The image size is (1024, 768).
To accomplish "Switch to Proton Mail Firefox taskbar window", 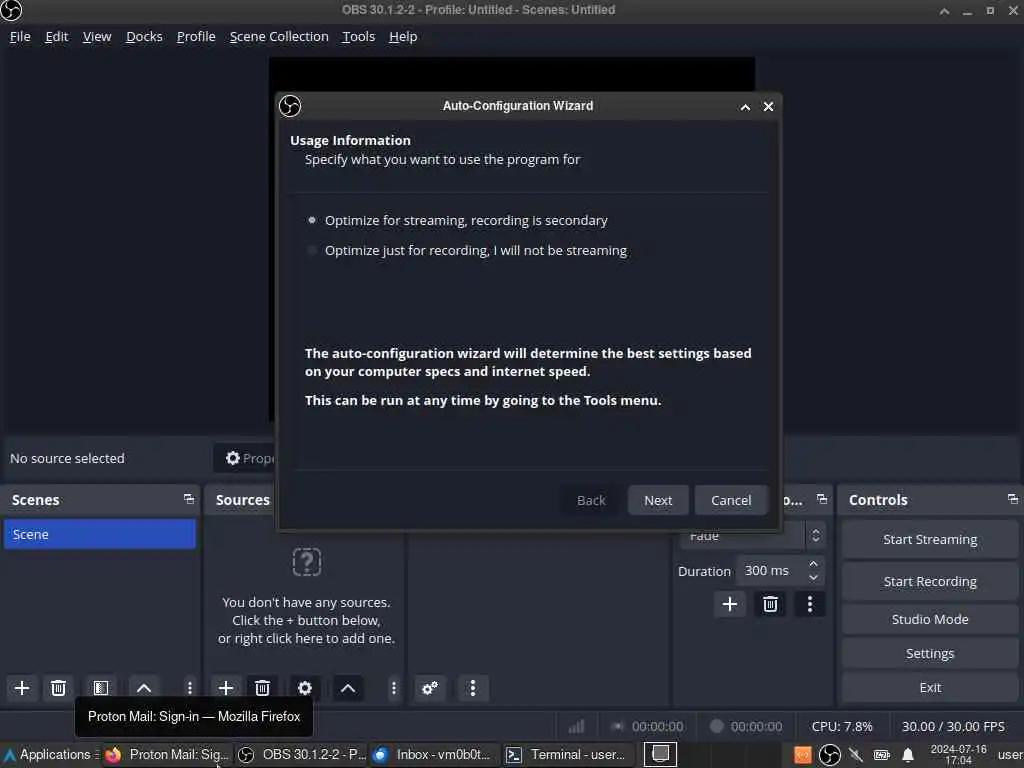I will pyautogui.click(x=167, y=754).
